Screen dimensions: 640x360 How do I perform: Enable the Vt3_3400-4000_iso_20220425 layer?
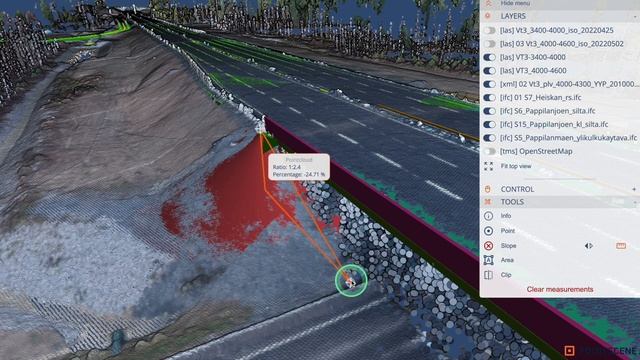coord(490,30)
